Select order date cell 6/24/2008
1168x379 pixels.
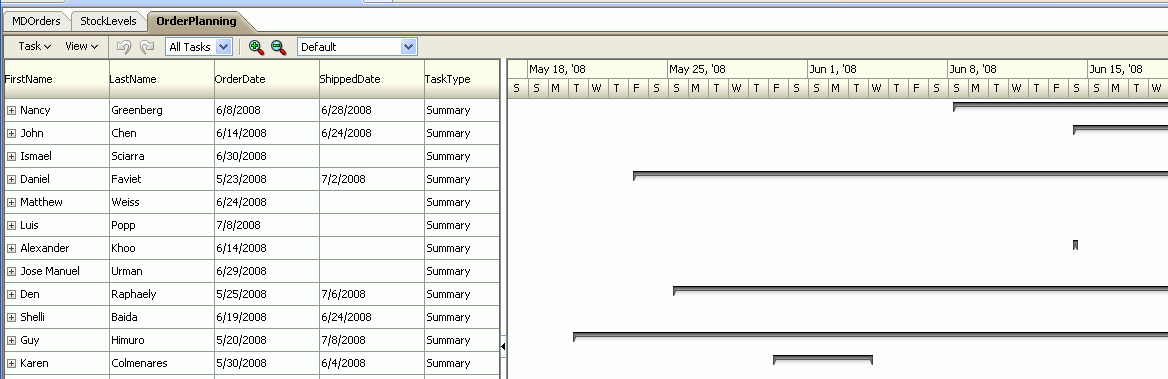tap(267, 203)
